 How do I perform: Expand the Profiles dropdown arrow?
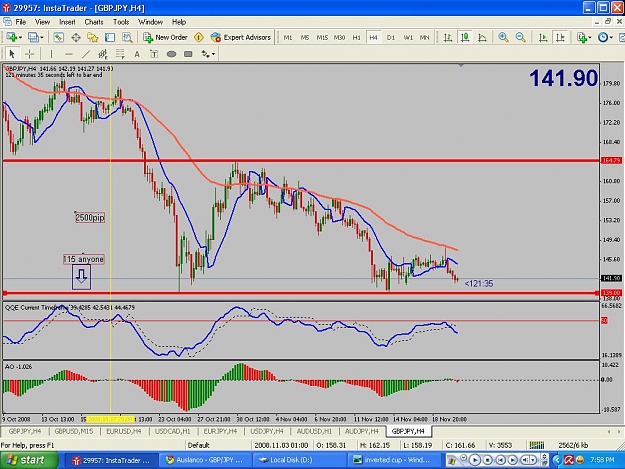click(x=41, y=38)
